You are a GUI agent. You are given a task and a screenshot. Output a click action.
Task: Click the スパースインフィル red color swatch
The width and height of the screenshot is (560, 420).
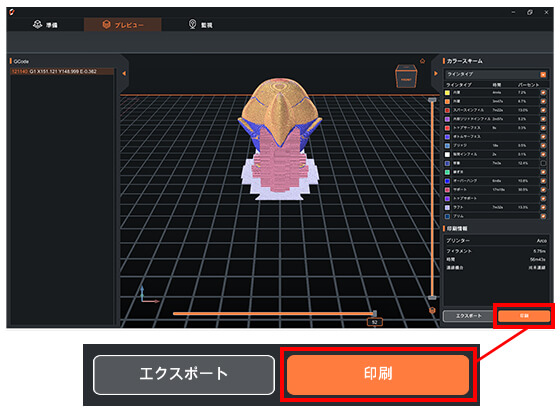(x=447, y=110)
